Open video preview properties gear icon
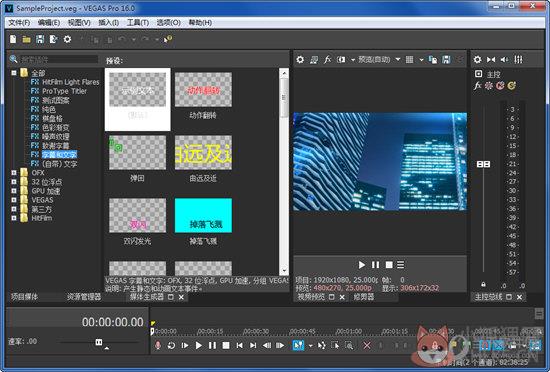 pyautogui.click(x=300, y=60)
